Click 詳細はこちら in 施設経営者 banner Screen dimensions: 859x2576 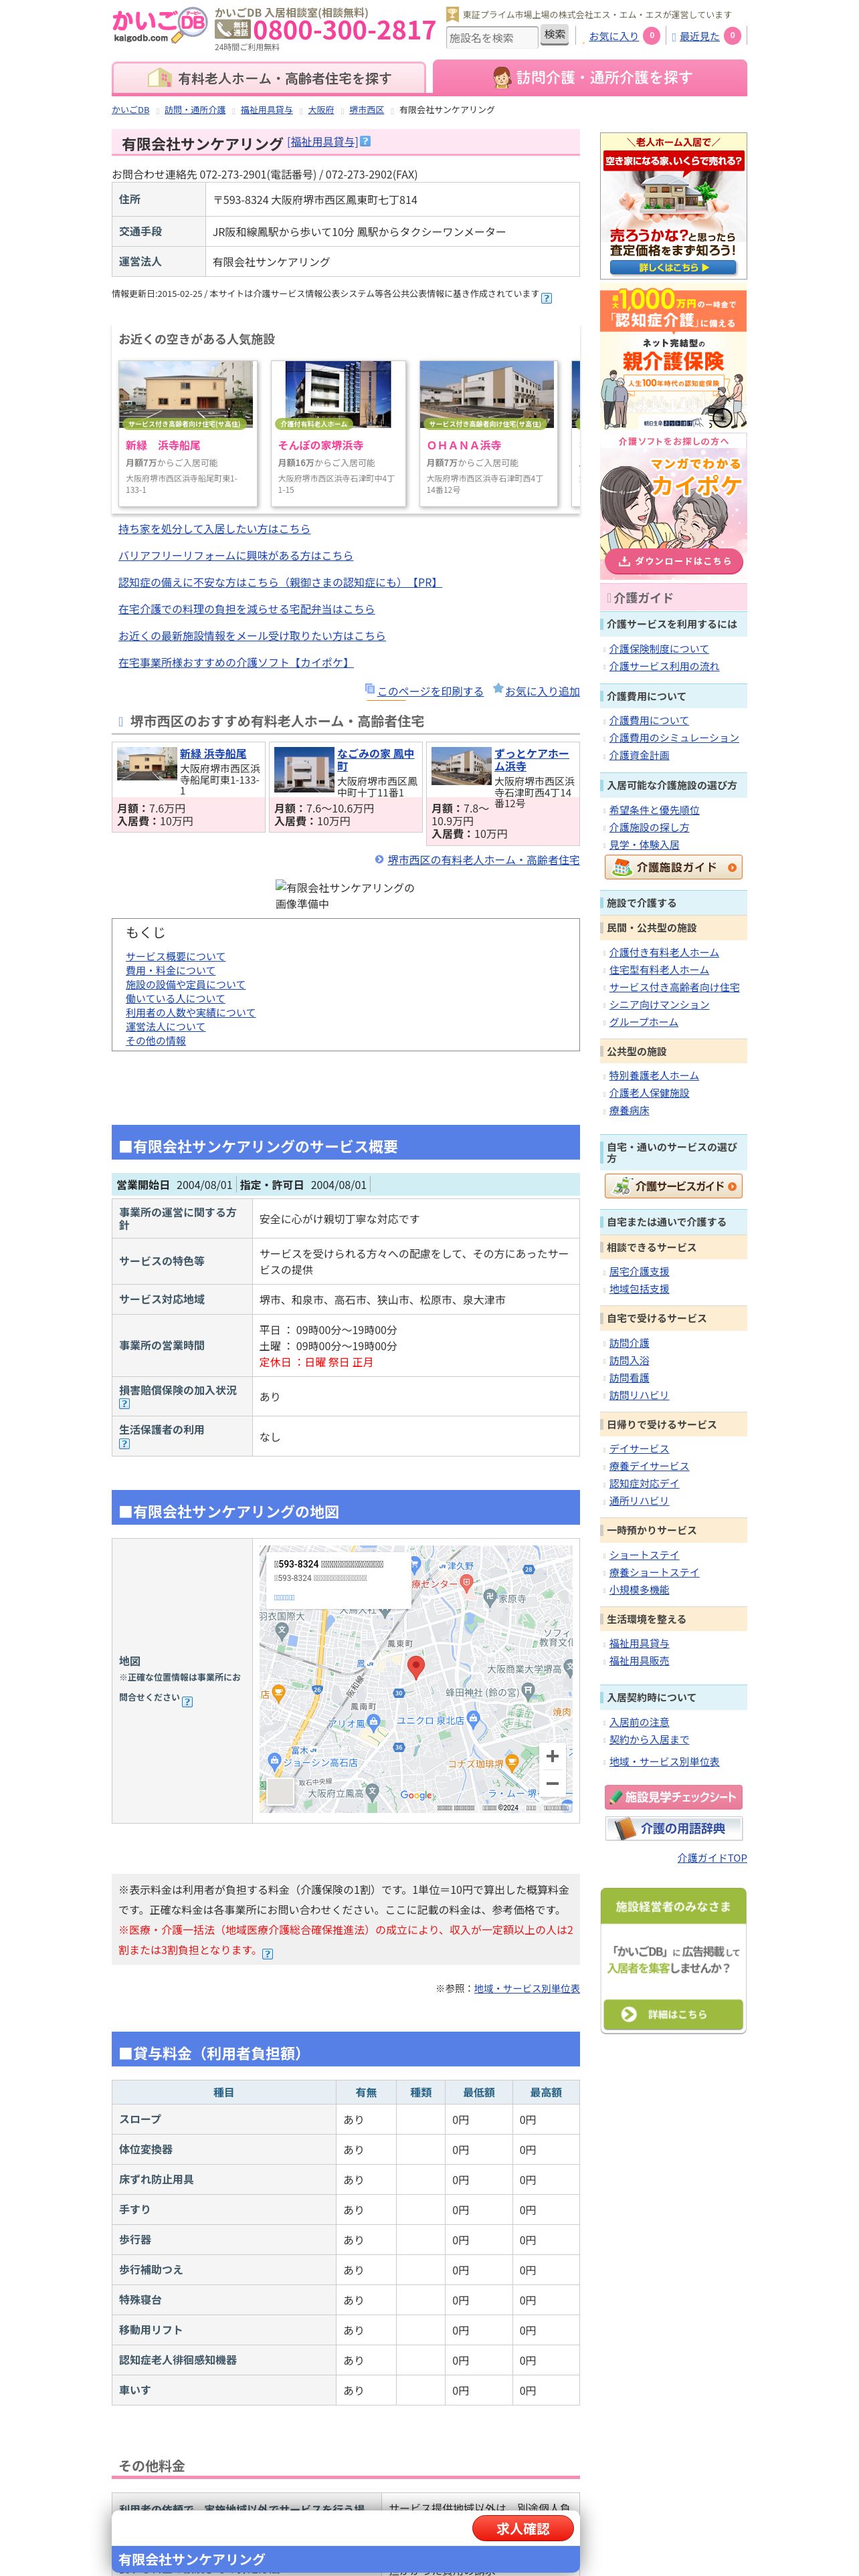pos(674,2014)
